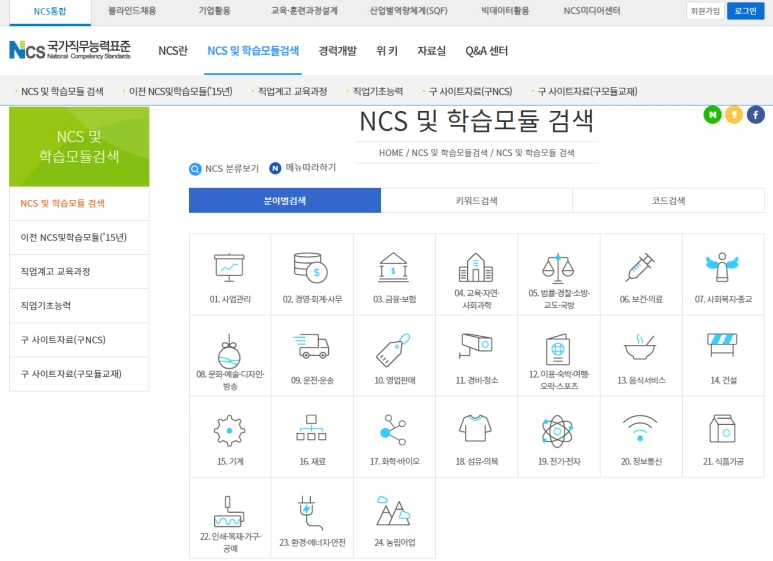Go to 교육·훈련과정설계 in top bar
The image size is (773, 561).
[x=304, y=11]
